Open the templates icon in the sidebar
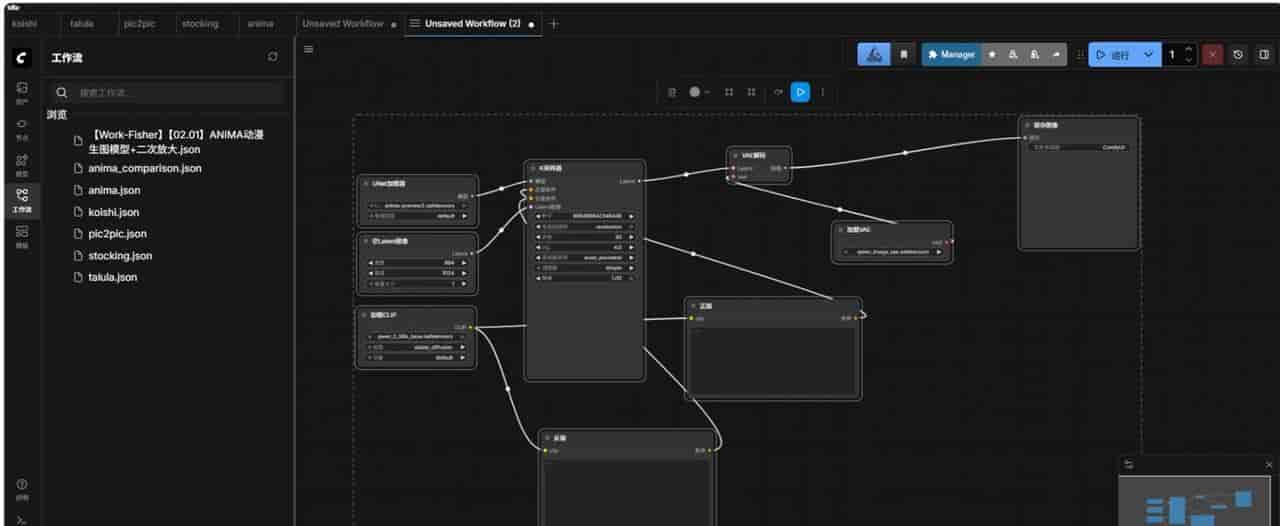Image resolution: width=1280 pixels, height=526 pixels. click(22, 235)
